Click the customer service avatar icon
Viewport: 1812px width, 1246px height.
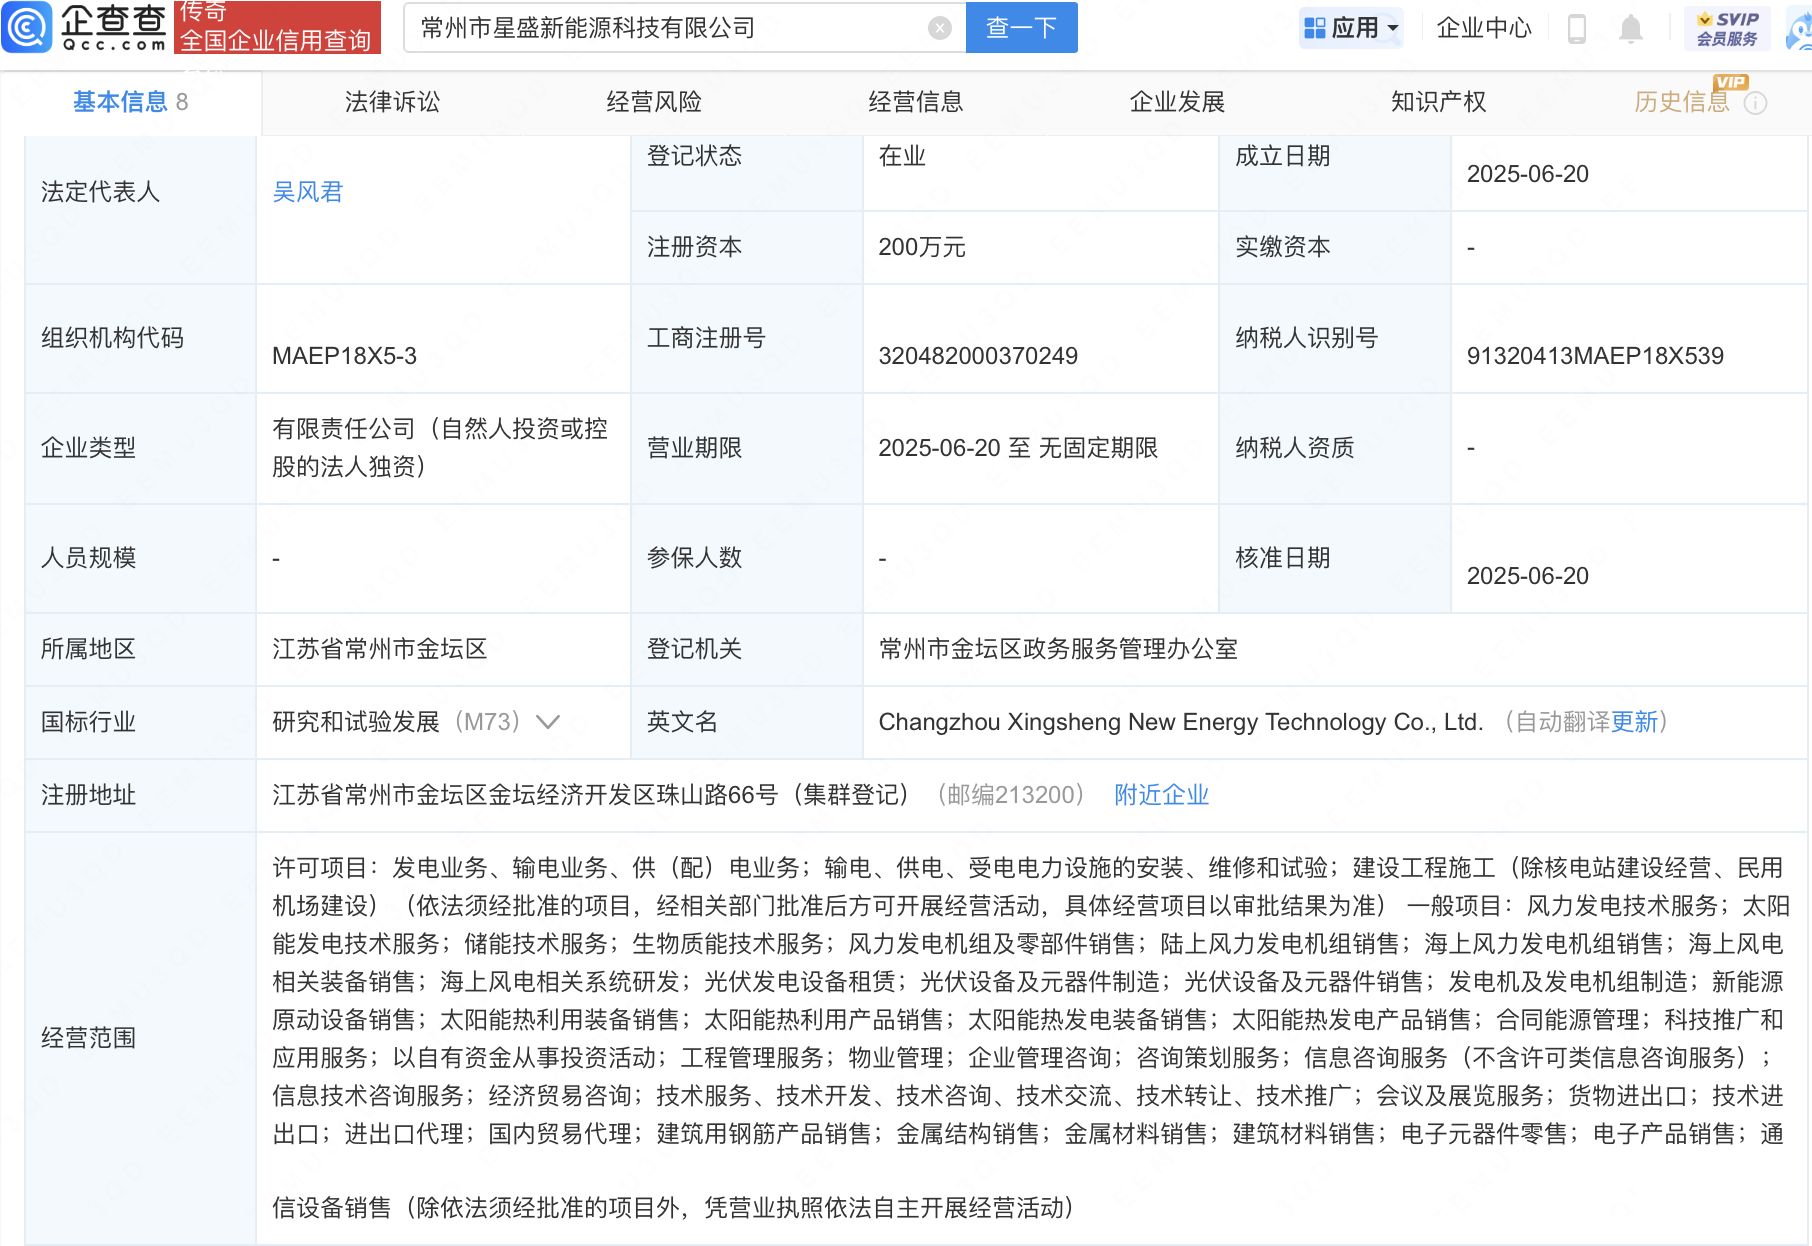(x=1800, y=30)
